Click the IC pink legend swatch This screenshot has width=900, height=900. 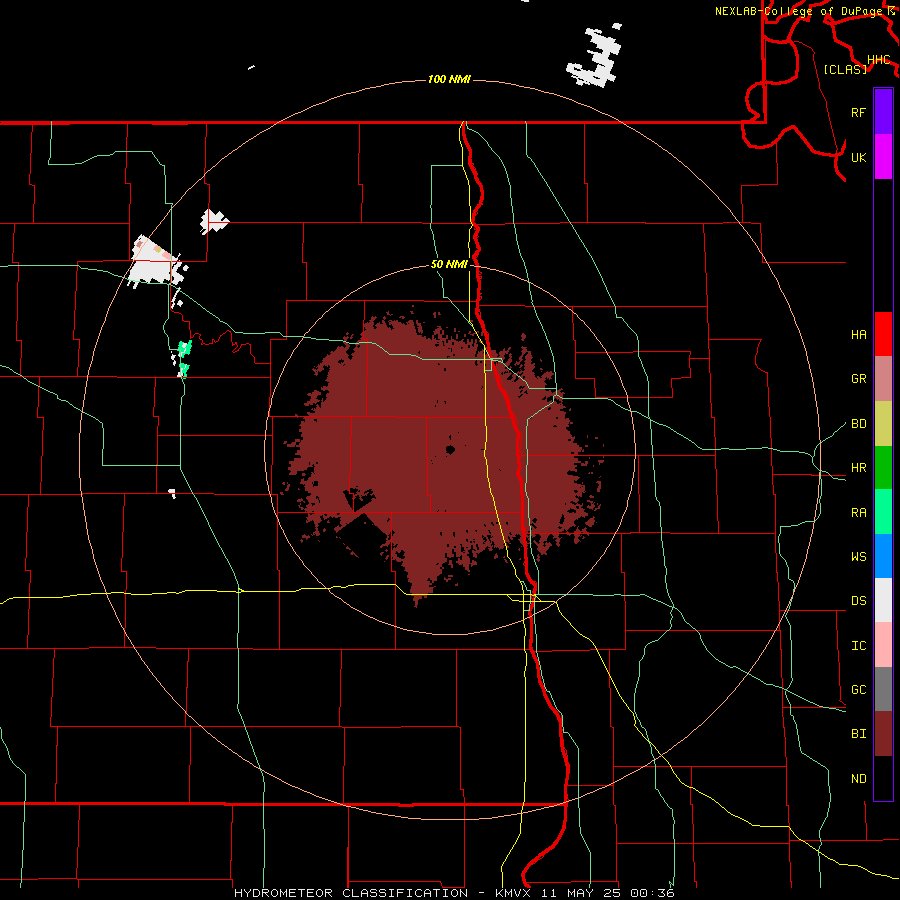pos(883,645)
